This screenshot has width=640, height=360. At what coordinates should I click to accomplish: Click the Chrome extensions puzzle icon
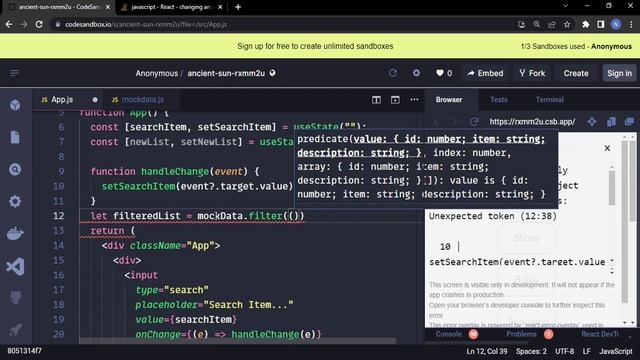point(586,24)
